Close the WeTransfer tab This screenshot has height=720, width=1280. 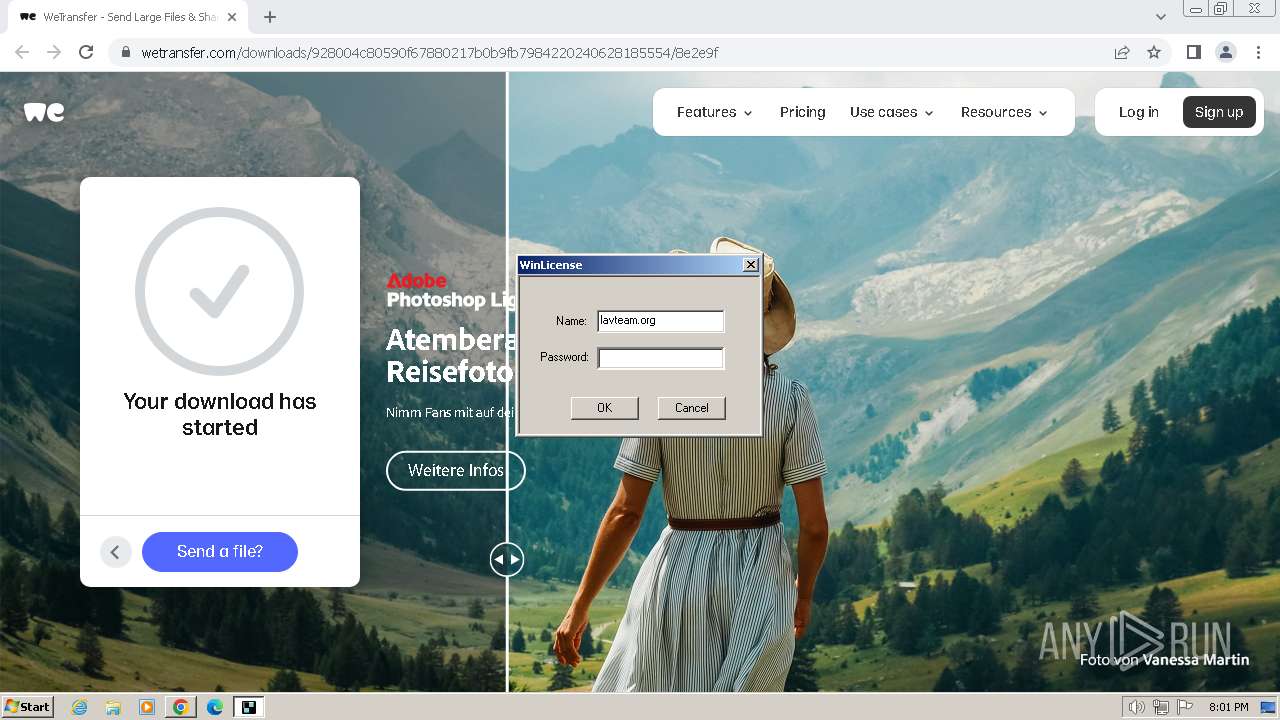232,17
